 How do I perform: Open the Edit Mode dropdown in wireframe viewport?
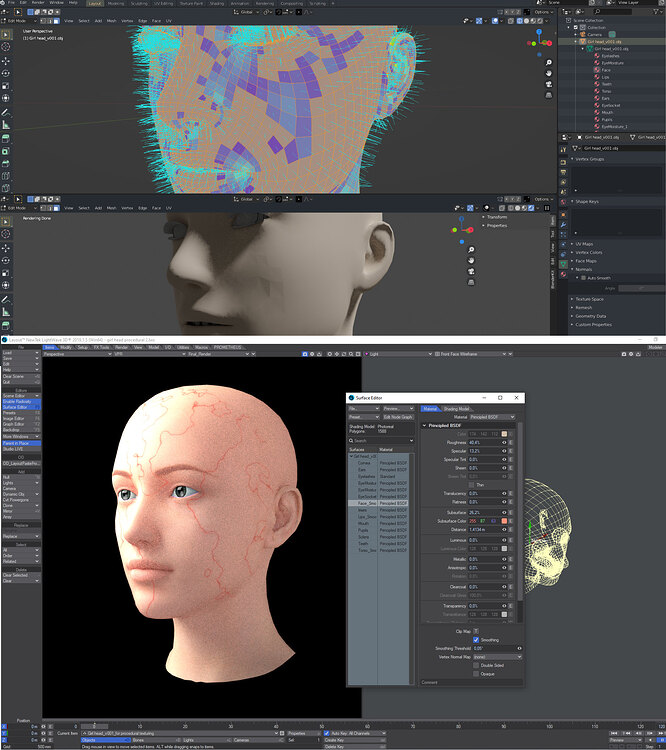pos(20,21)
